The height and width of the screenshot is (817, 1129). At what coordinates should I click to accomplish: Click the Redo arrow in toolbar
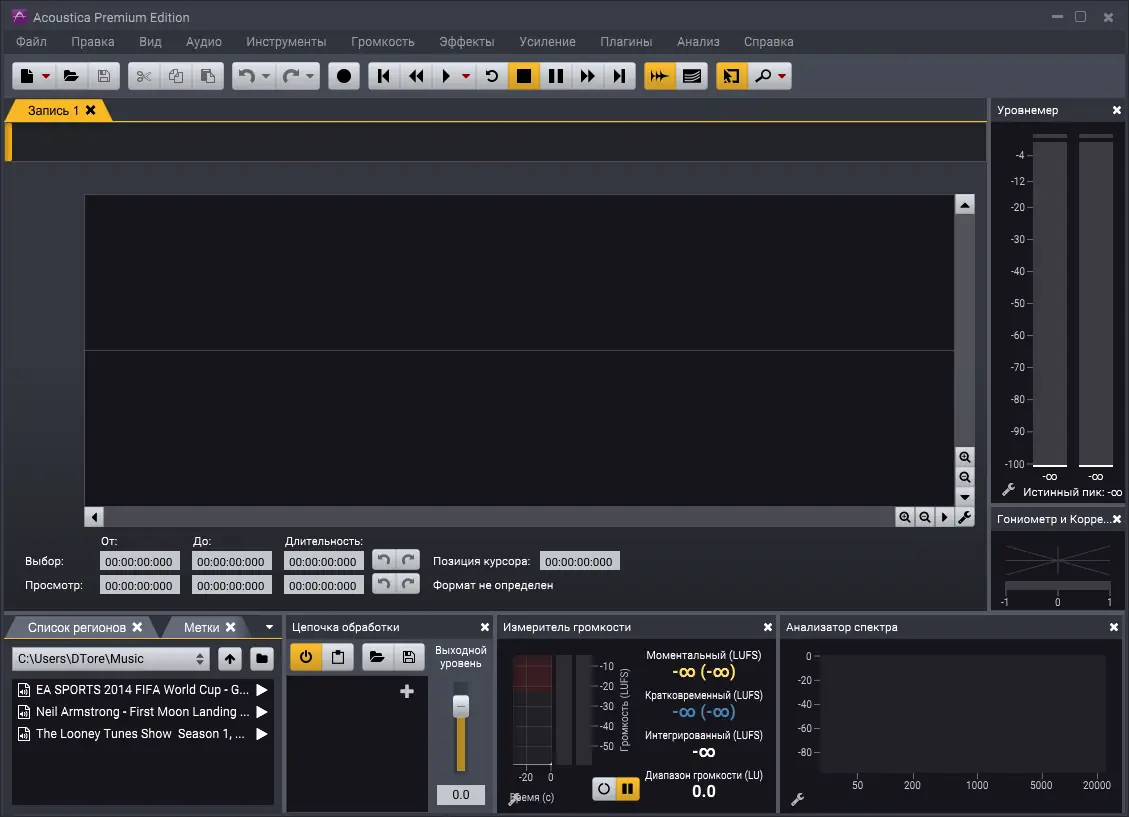[291, 76]
